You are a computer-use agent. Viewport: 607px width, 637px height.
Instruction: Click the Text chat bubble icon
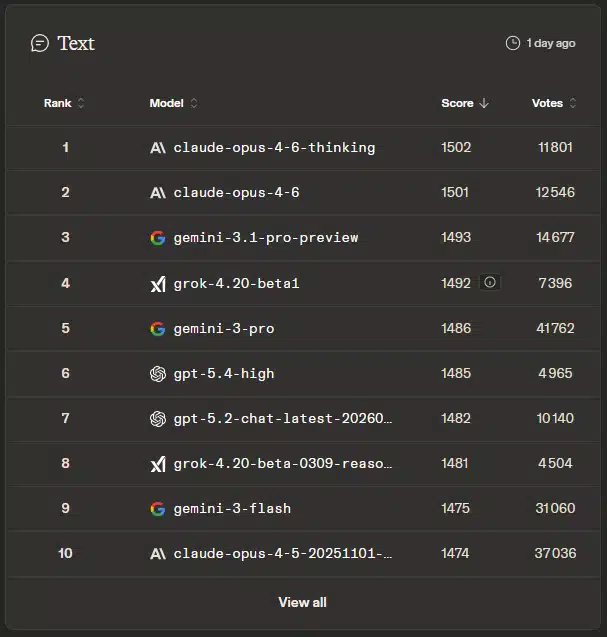point(40,43)
